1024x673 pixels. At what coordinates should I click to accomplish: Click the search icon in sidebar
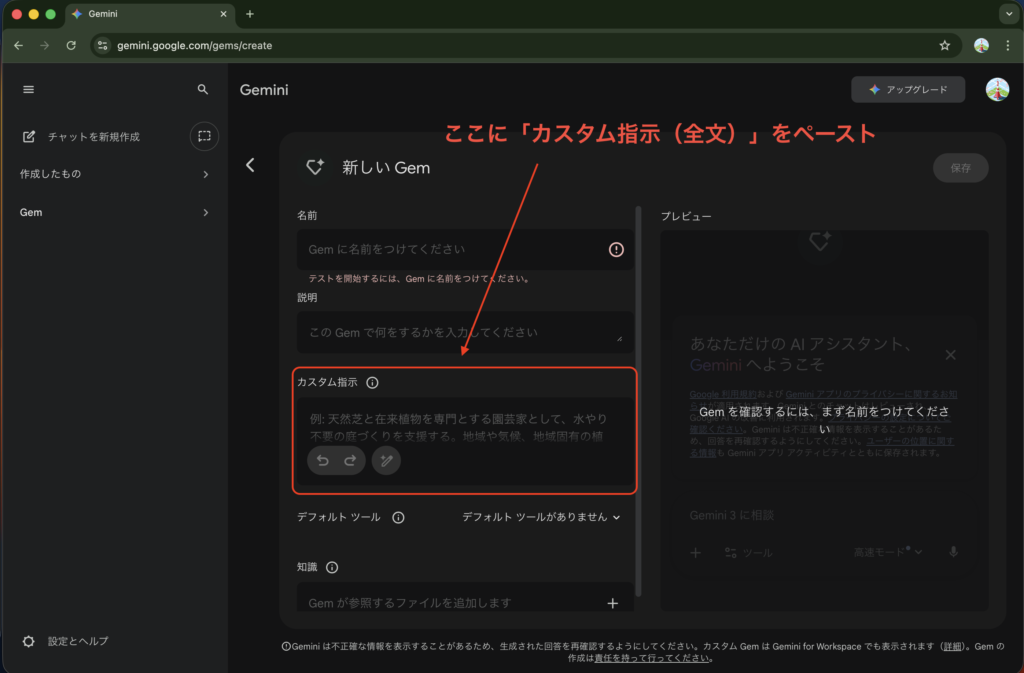[x=203, y=89]
